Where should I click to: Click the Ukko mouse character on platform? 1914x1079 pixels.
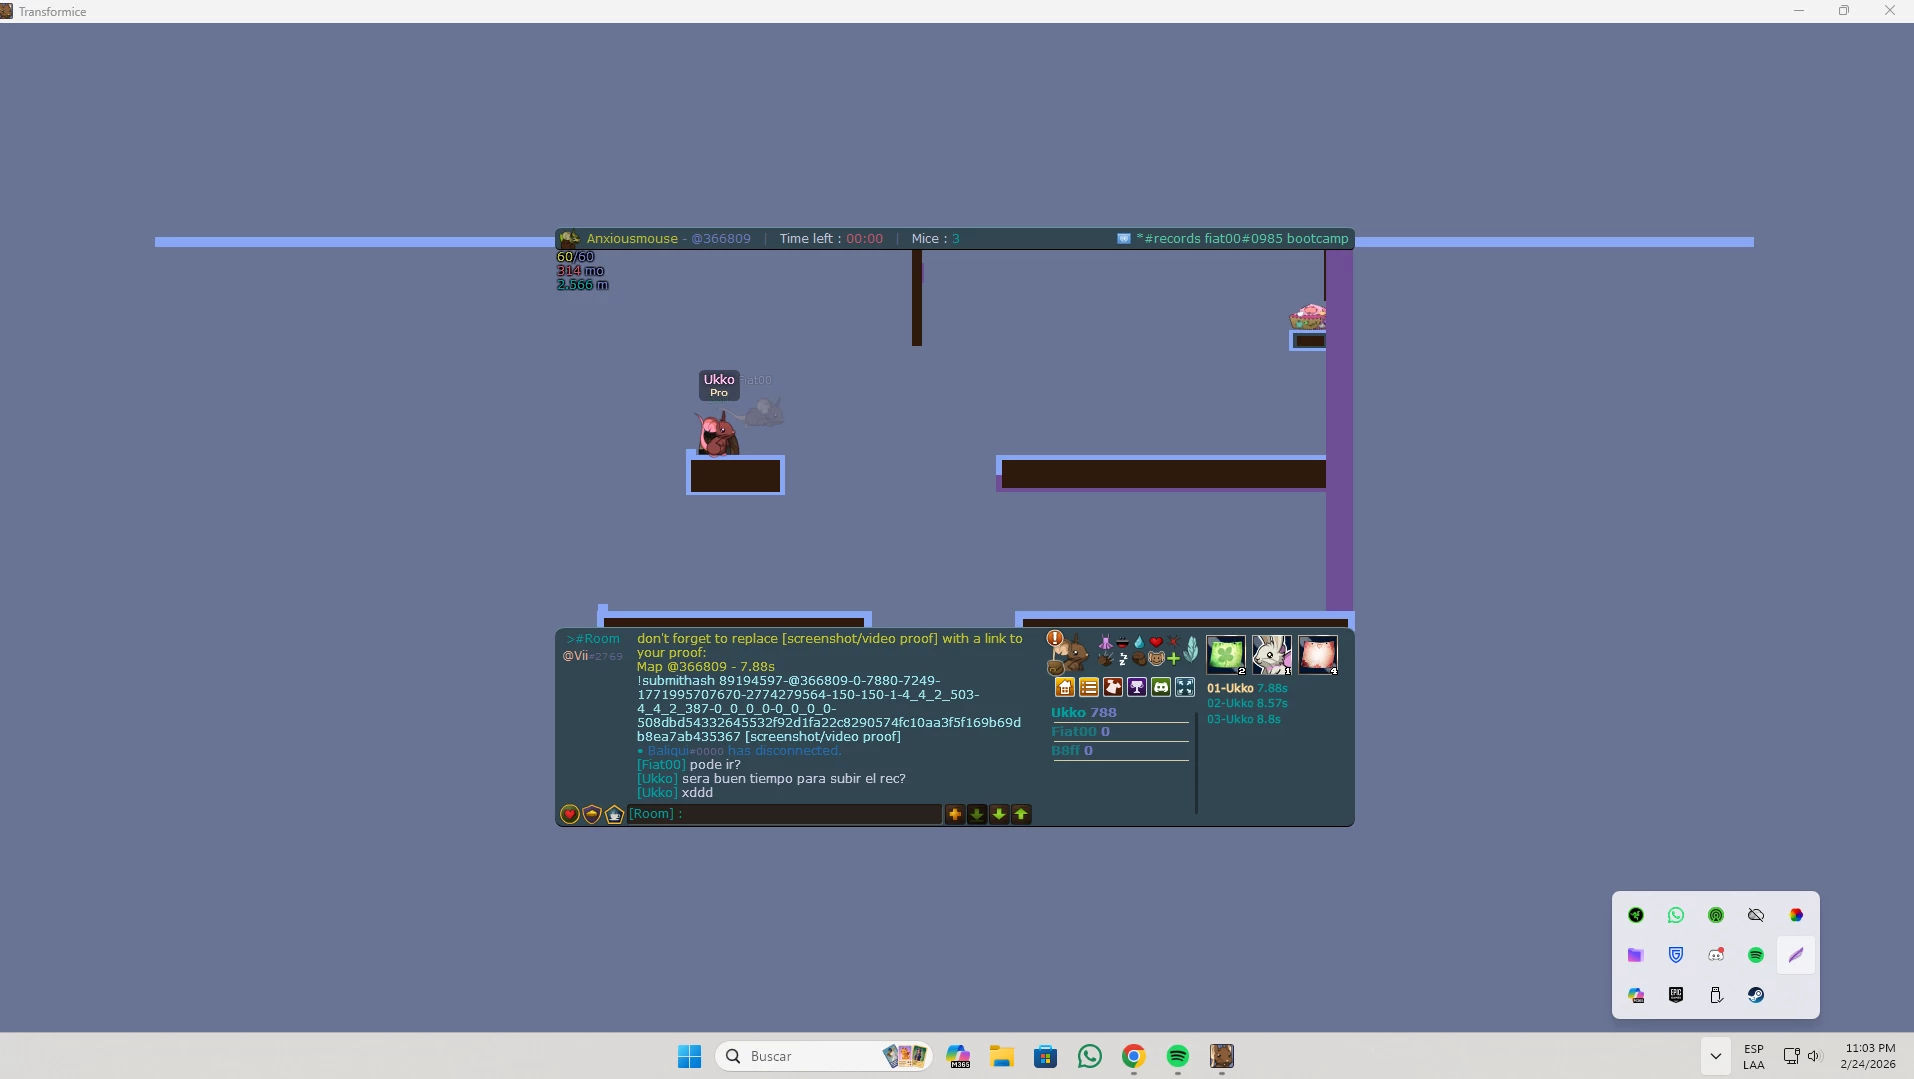(x=717, y=435)
